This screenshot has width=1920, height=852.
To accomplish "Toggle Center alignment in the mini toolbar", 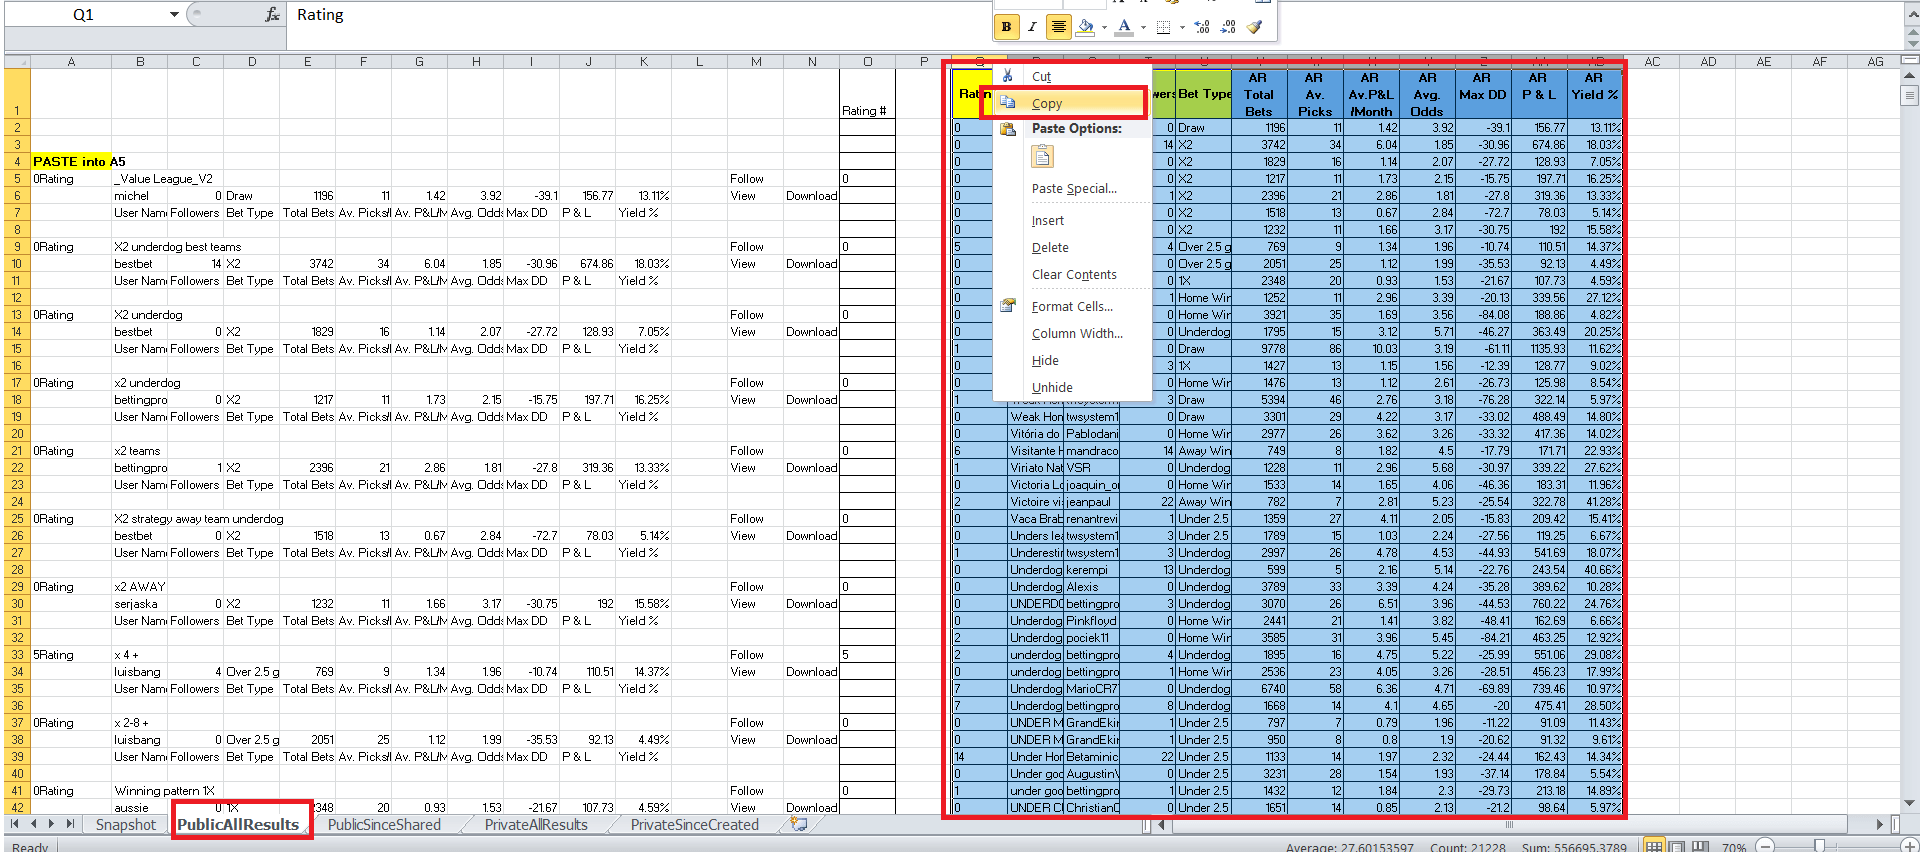I will (1058, 27).
